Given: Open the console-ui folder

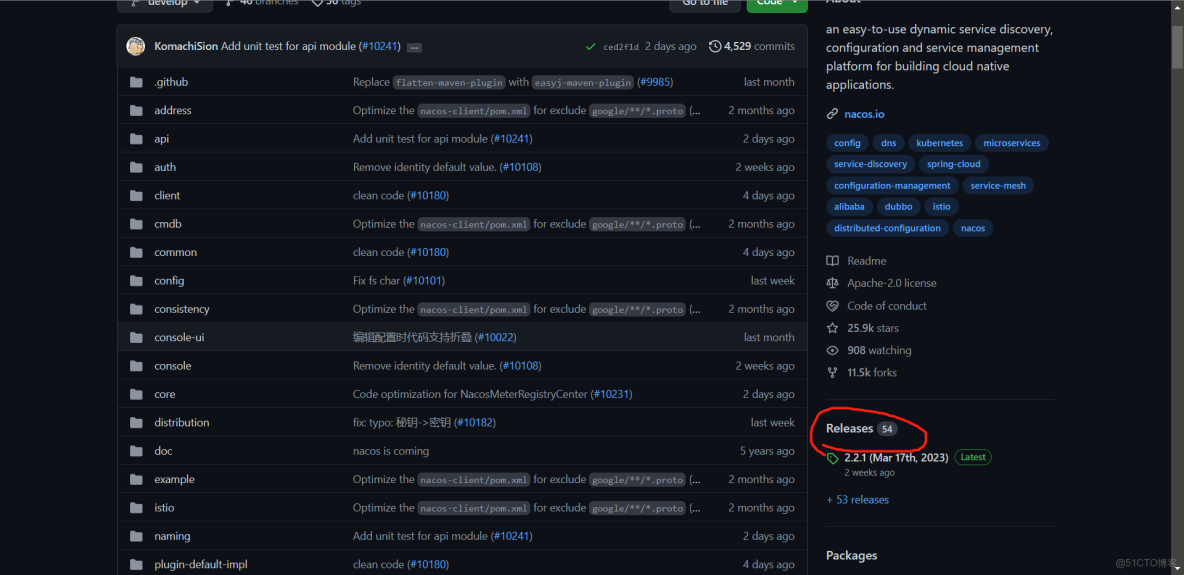Looking at the screenshot, I should pos(179,338).
